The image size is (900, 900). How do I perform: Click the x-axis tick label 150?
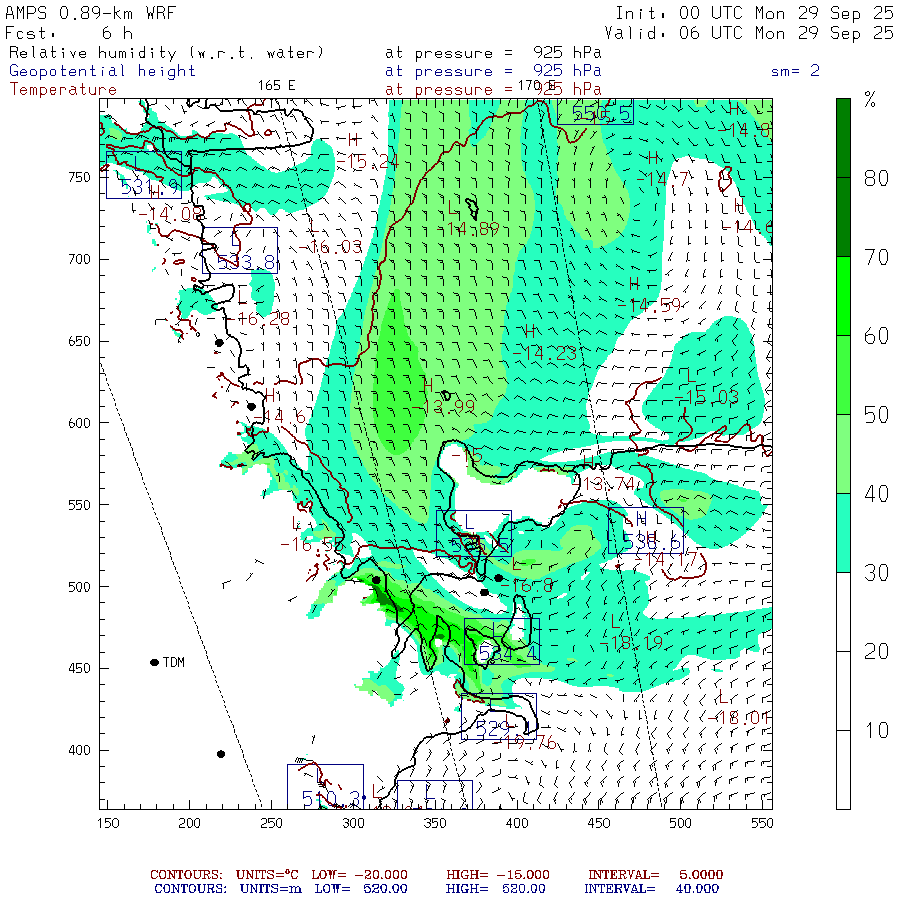[x=108, y=823]
